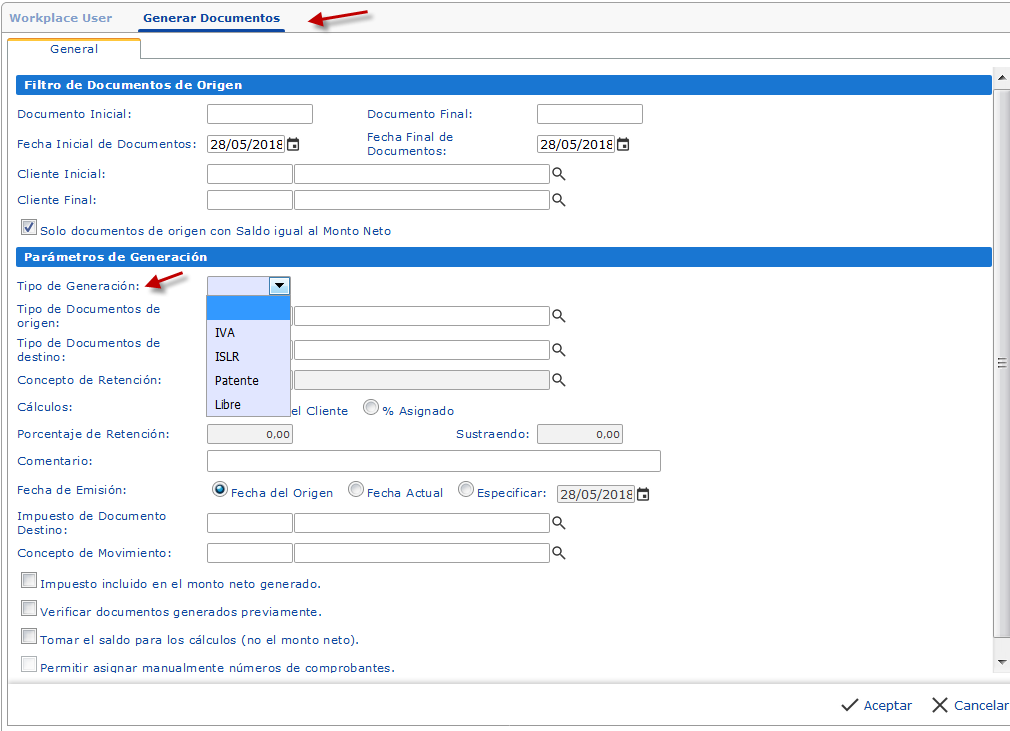Open the Tipo de Documentos de destino lookup
This screenshot has width=1010, height=731.
559,349
